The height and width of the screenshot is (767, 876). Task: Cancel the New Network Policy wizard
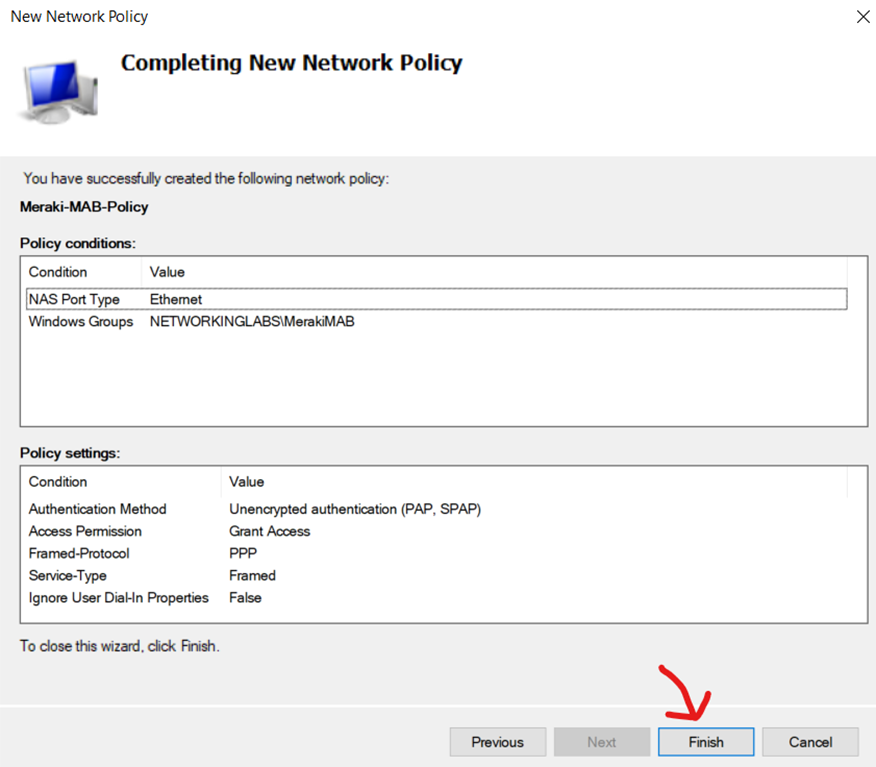point(810,742)
